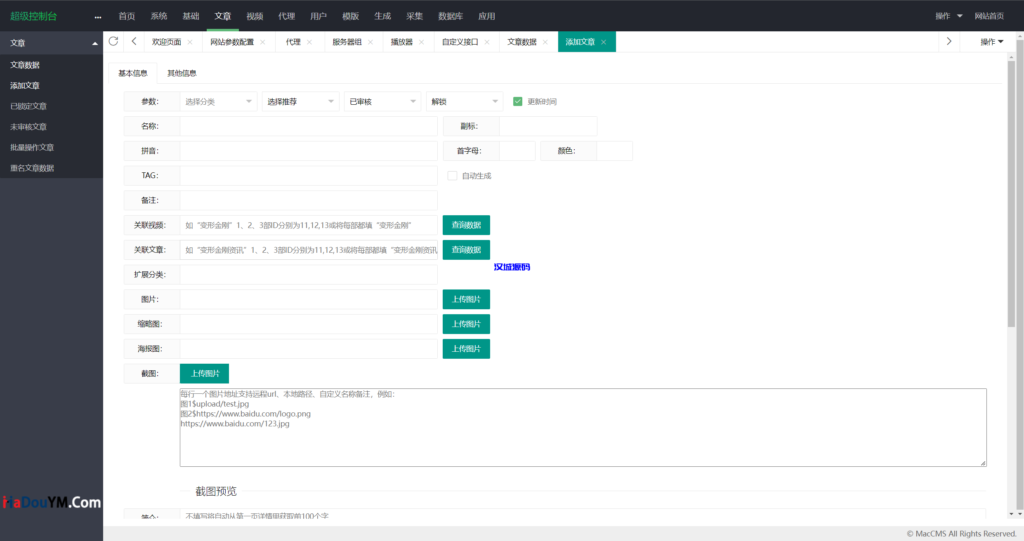Click the 网站首页 link in the header
This screenshot has height=541, width=1024.
(x=989, y=16)
